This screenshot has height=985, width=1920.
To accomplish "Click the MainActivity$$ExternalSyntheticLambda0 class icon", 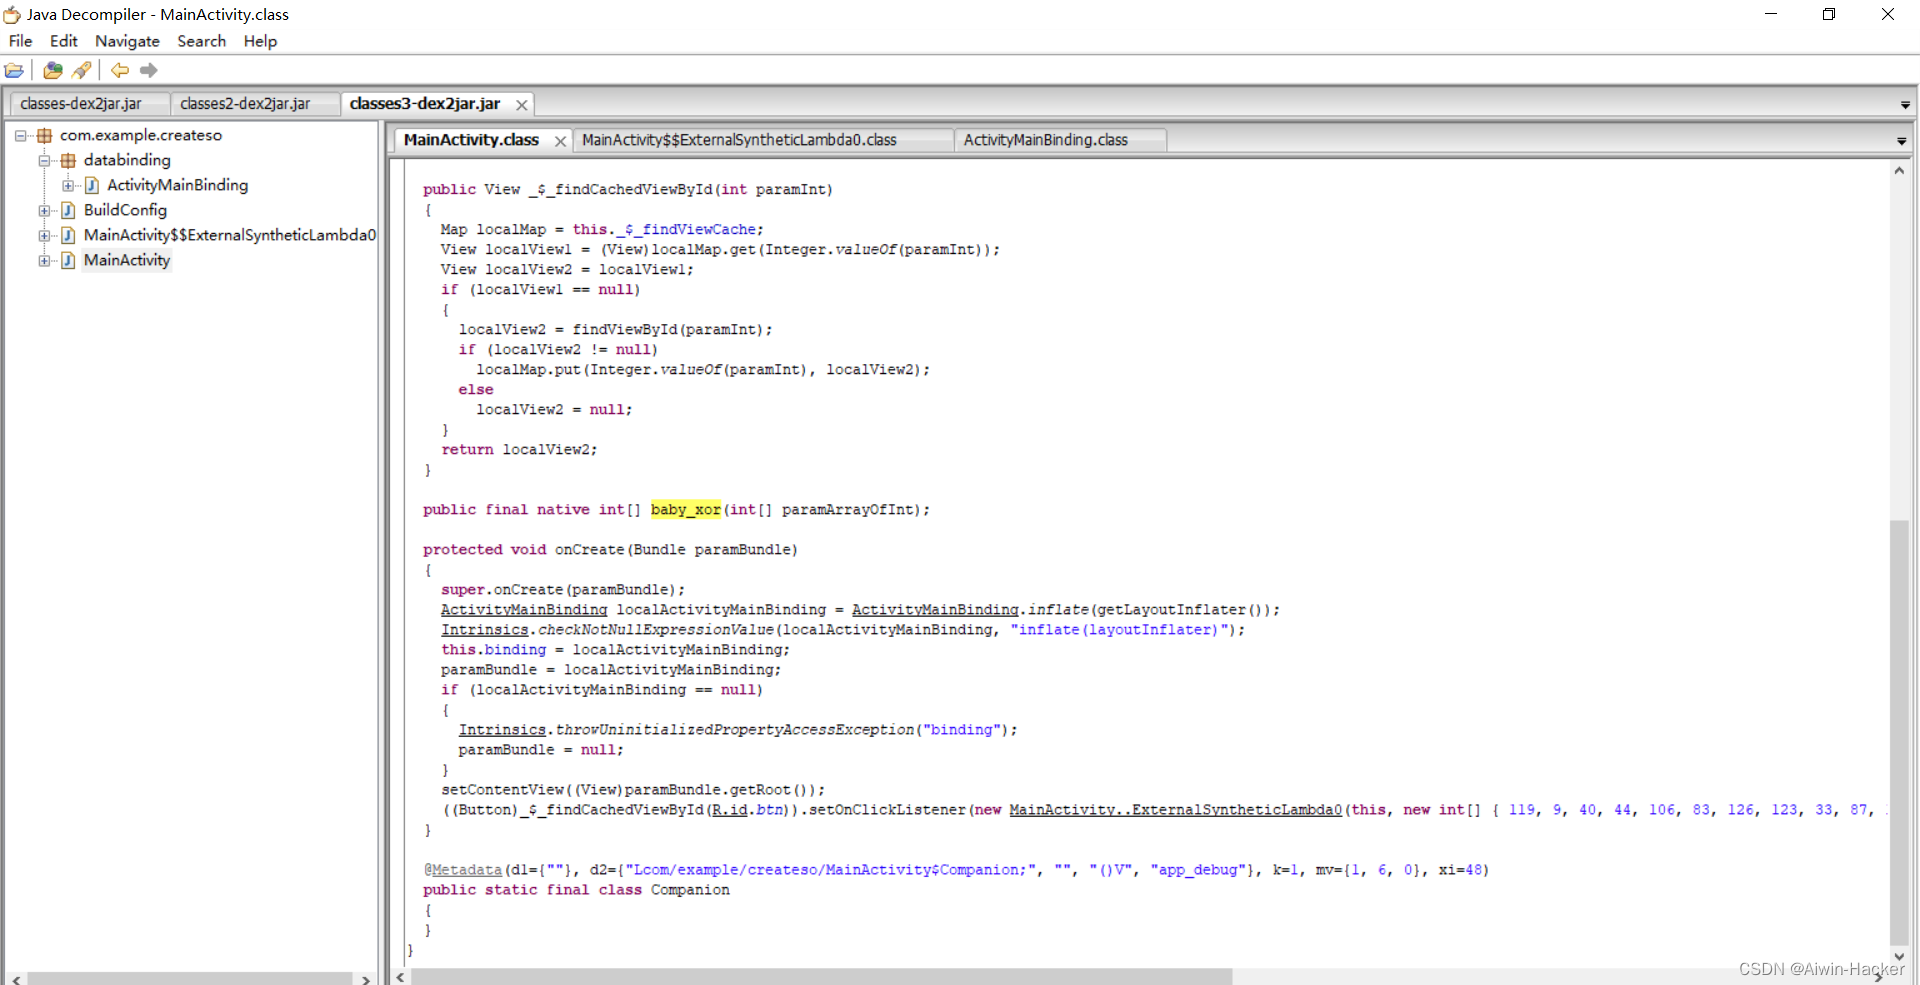I will [68, 235].
